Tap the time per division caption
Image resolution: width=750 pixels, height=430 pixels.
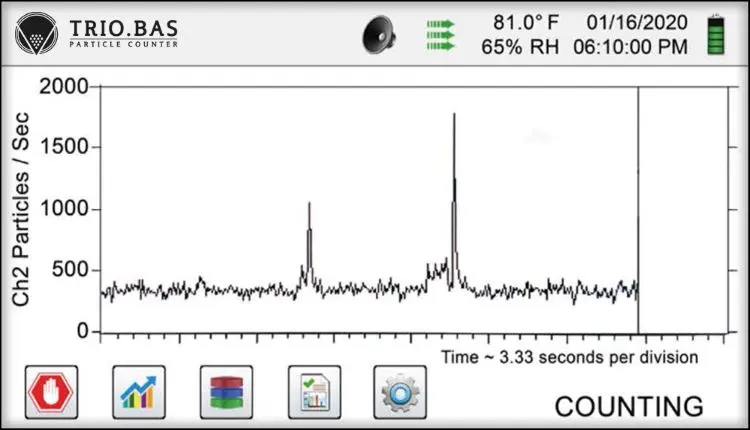tap(569, 357)
